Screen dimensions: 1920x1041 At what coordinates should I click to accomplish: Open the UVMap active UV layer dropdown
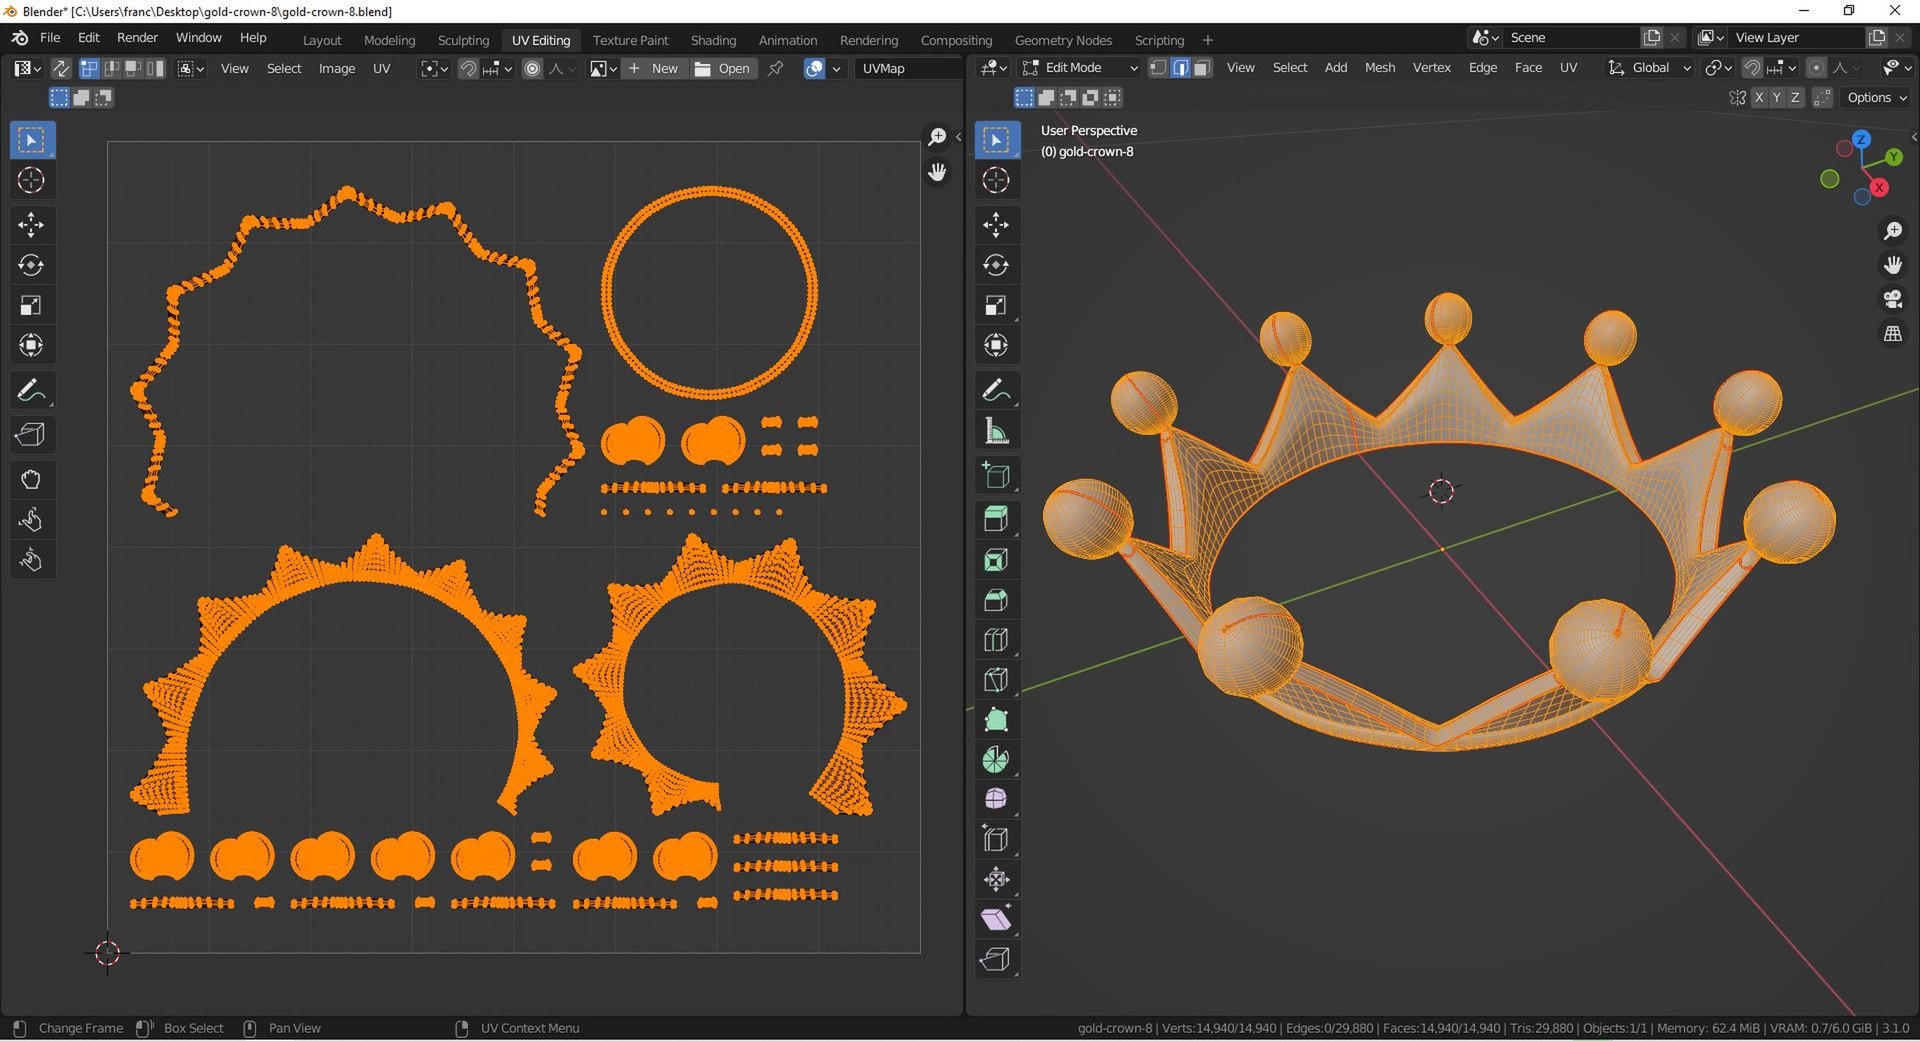[907, 68]
